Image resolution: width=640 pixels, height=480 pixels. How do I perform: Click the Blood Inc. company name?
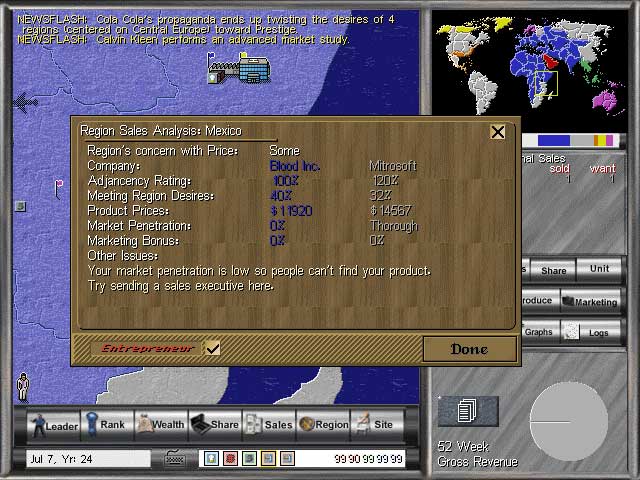click(x=295, y=166)
